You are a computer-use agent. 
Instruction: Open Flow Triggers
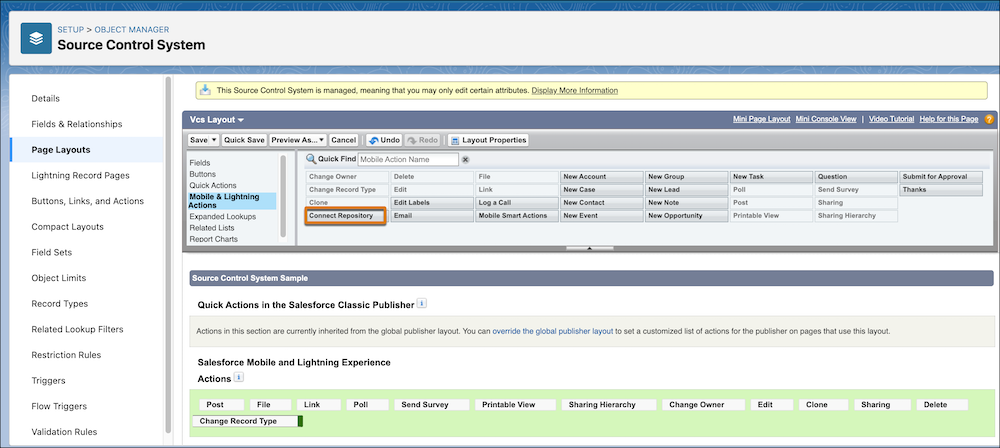59,406
